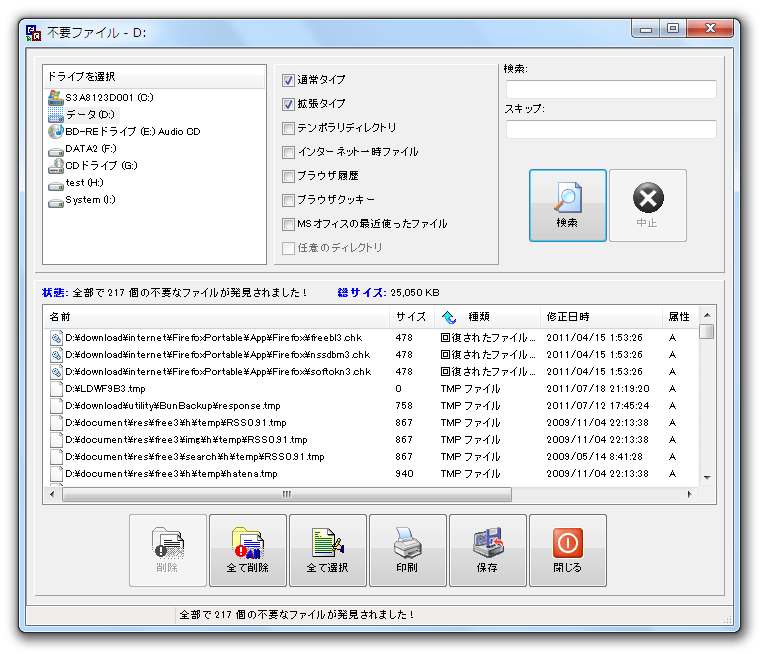763x654 pixels.
Task: Click the disc icon beside BD-RE drive
Action: click(x=56, y=131)
